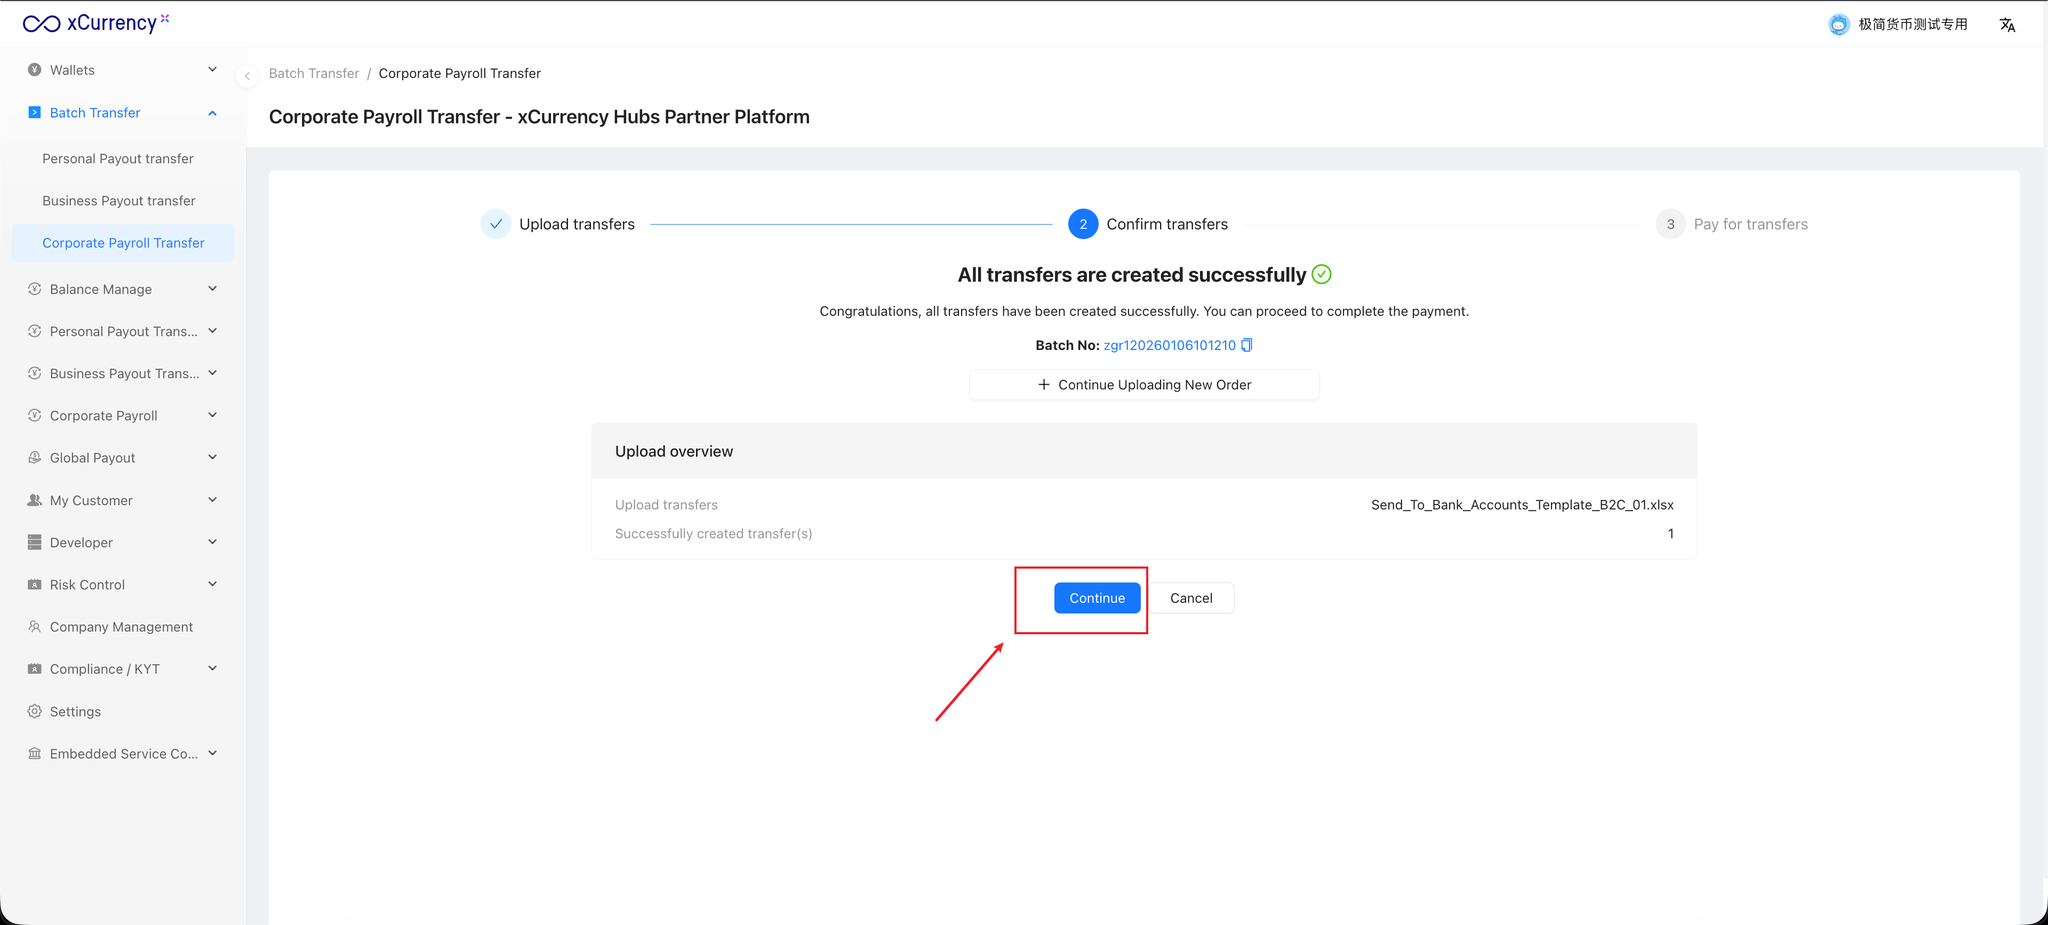Click the Cancel button
Viewport: 2048px width, 925px height.
pos(1191,598)
